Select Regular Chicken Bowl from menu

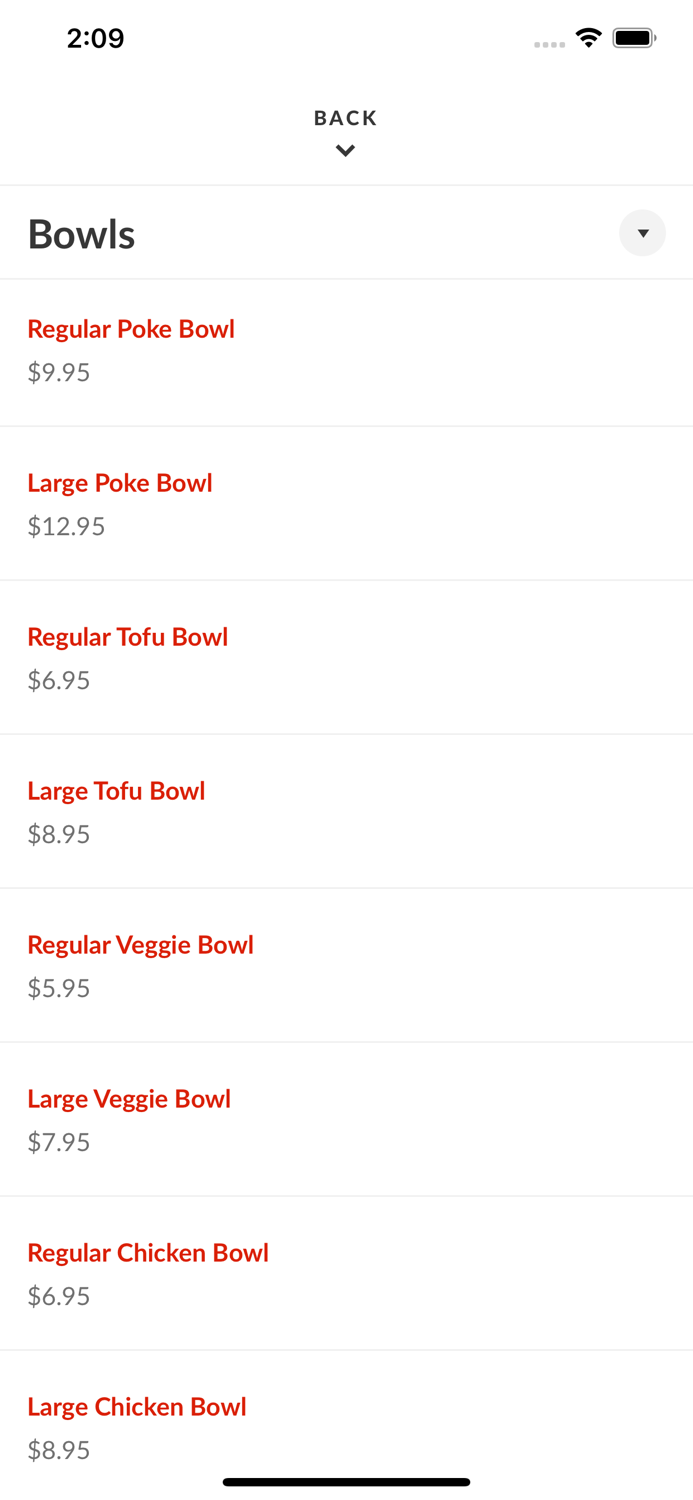click(x=148, y=1252)
